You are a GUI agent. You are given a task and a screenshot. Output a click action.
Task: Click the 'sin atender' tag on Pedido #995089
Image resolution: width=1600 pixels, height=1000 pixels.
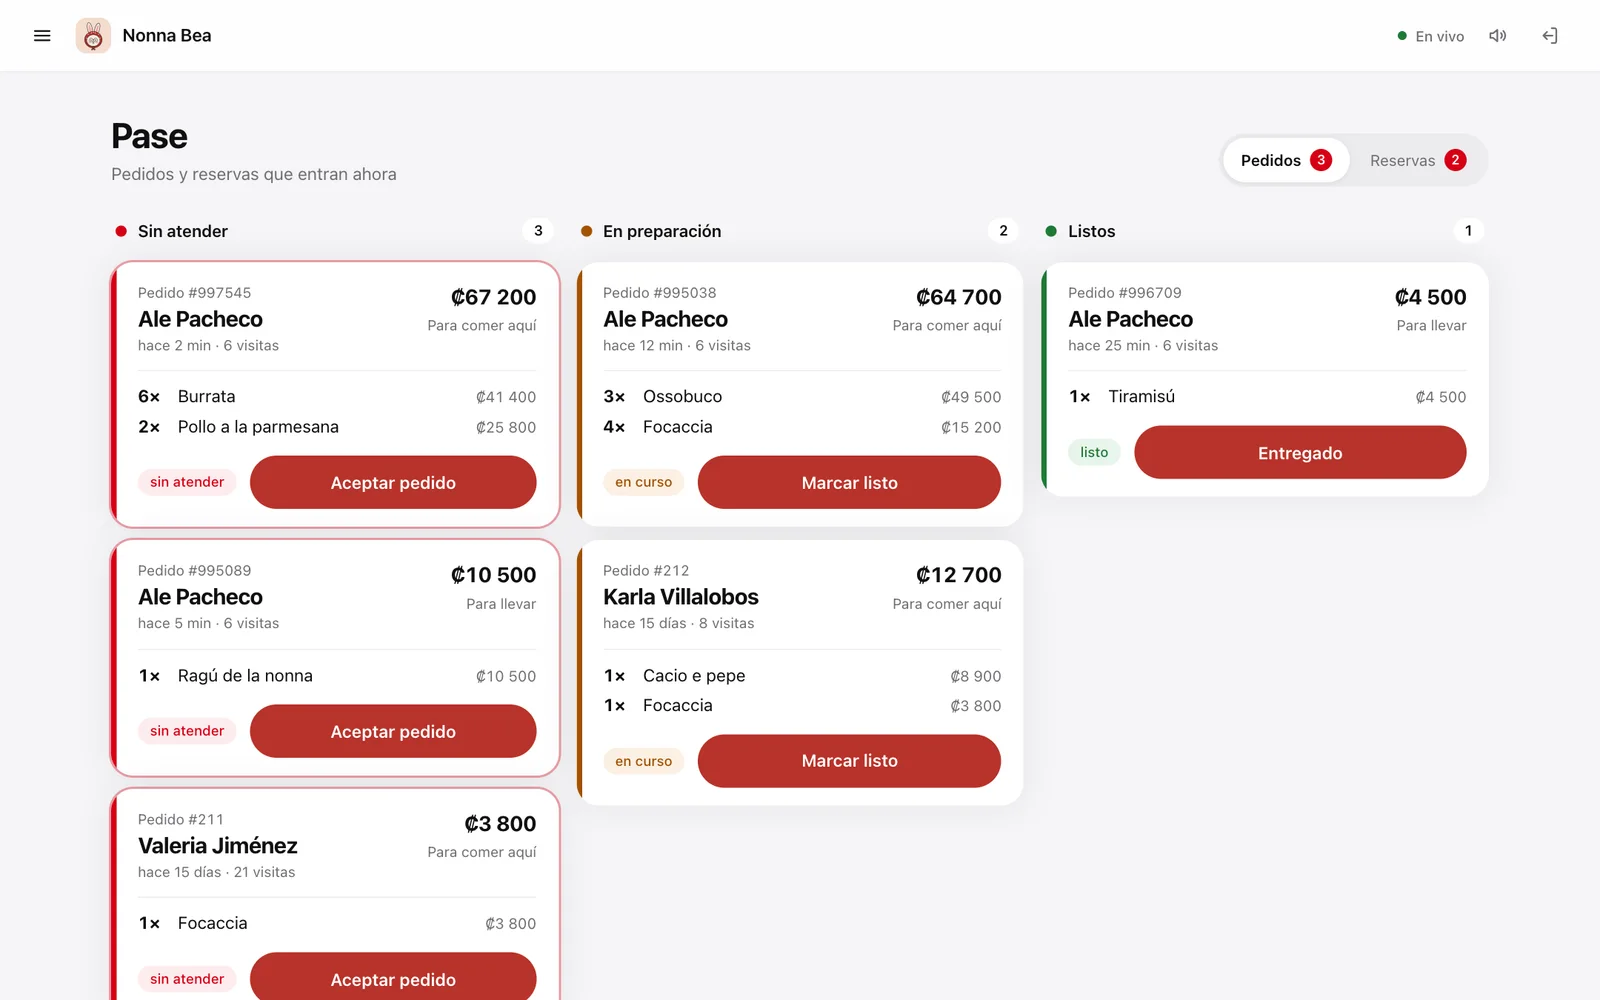pos(187,731)
